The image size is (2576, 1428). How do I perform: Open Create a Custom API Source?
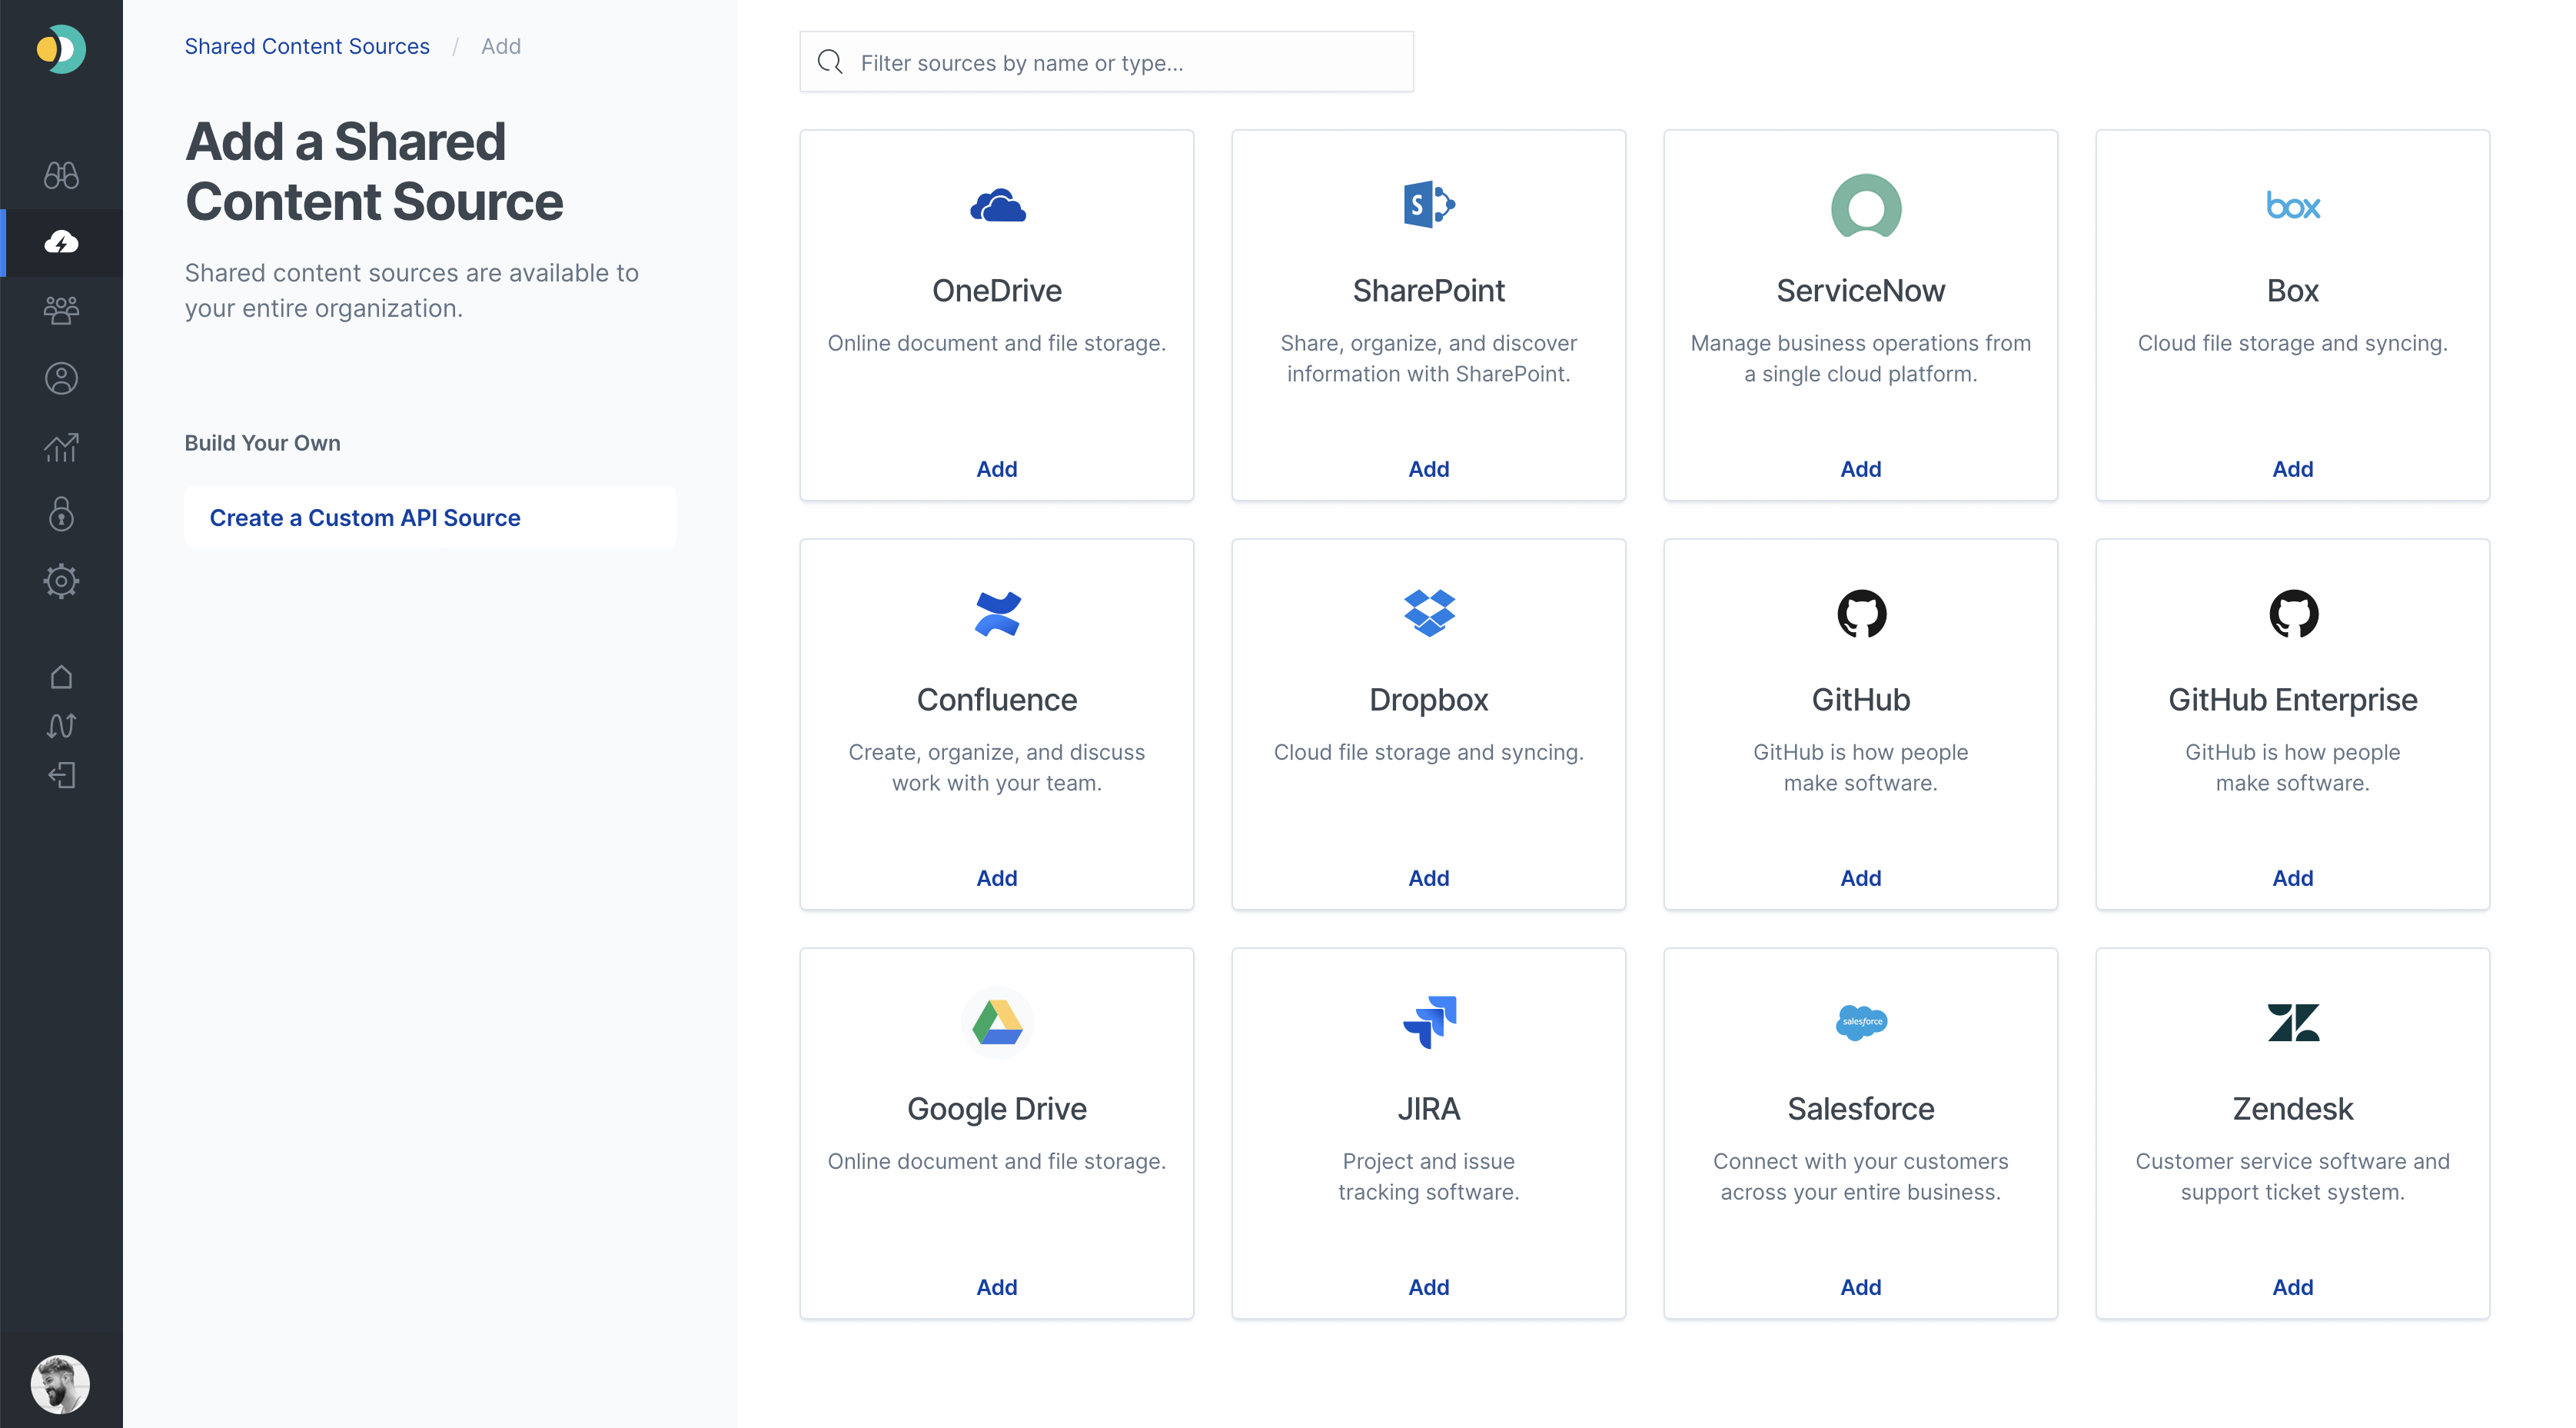coord(430,517)
